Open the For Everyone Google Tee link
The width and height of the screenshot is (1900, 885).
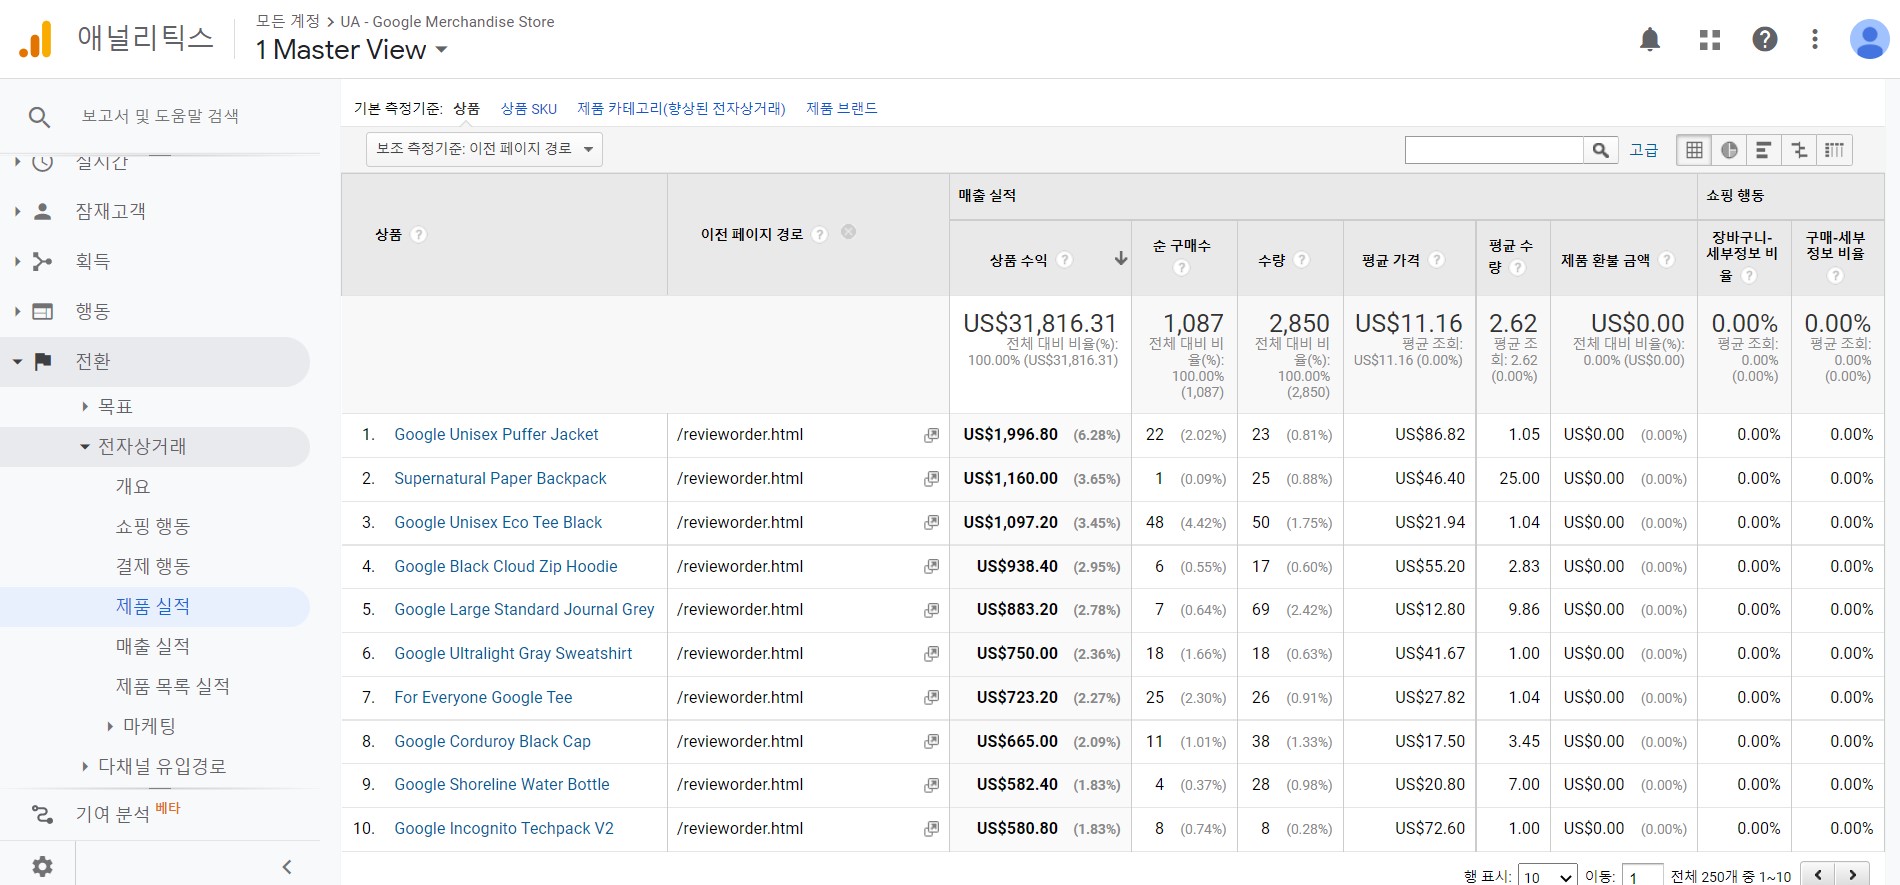(483, 698)
